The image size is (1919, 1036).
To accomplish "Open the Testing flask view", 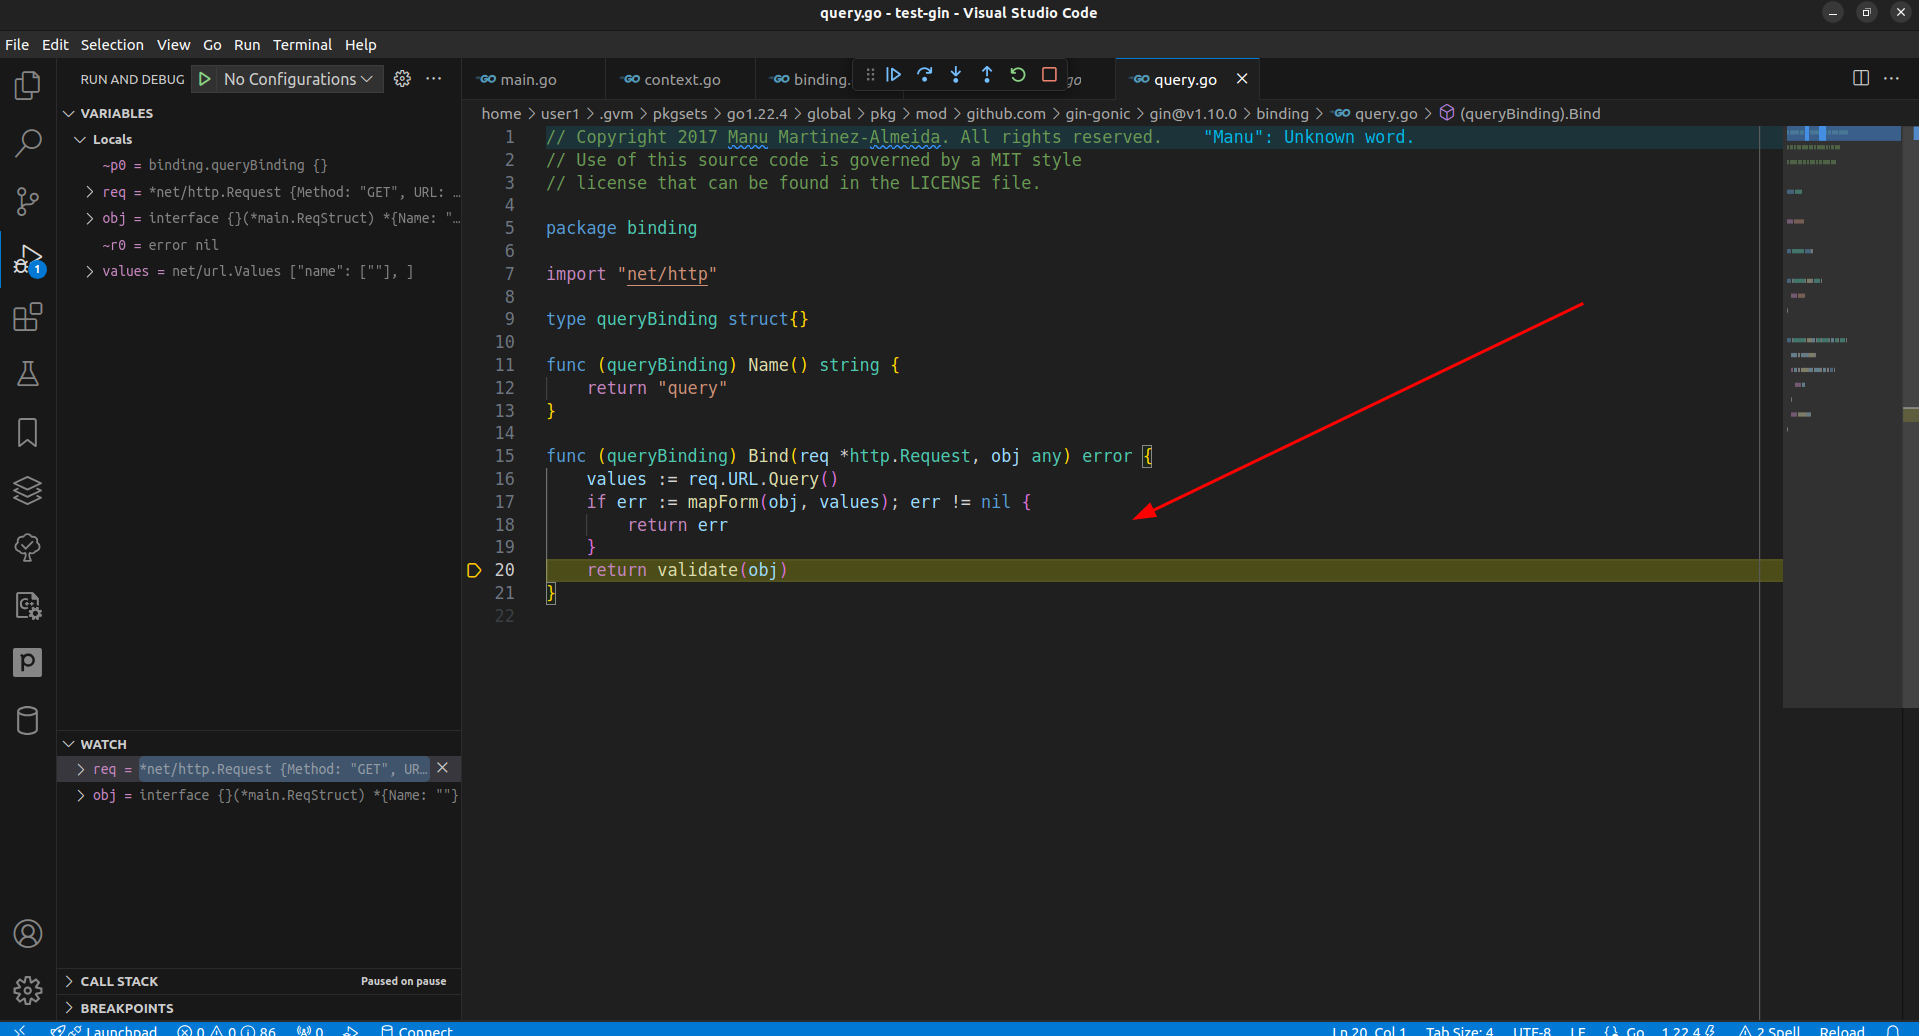I will [x=28, y=375].
